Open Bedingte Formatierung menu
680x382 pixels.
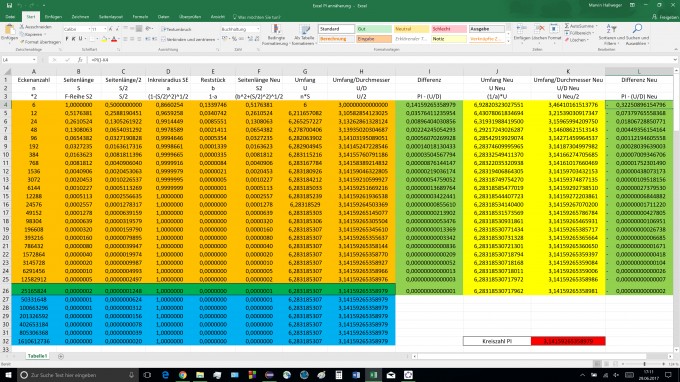point(276,35)
